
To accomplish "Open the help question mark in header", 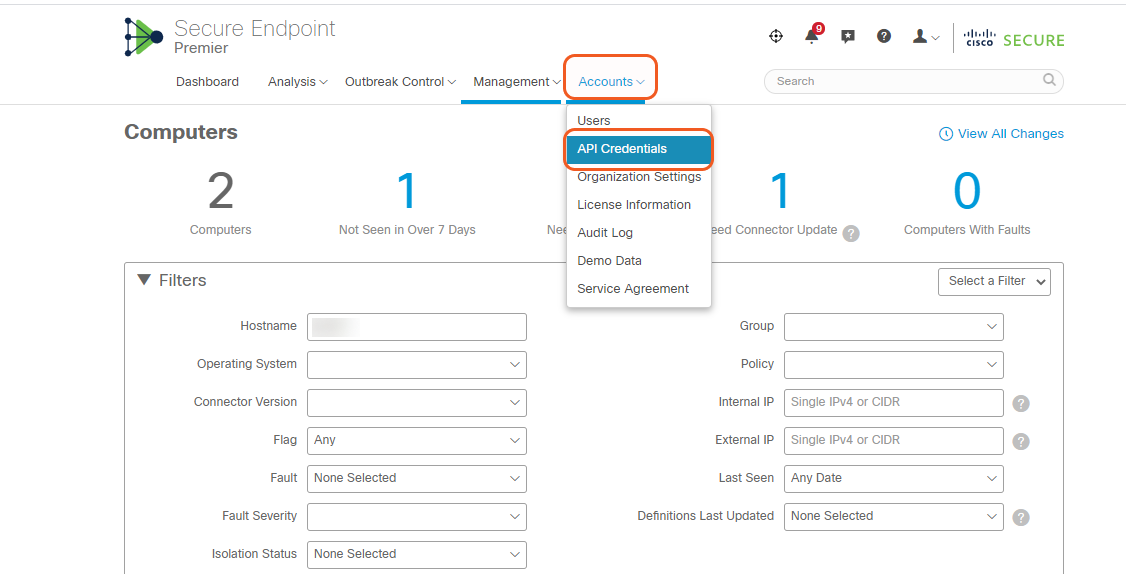I will click(884, 36).
